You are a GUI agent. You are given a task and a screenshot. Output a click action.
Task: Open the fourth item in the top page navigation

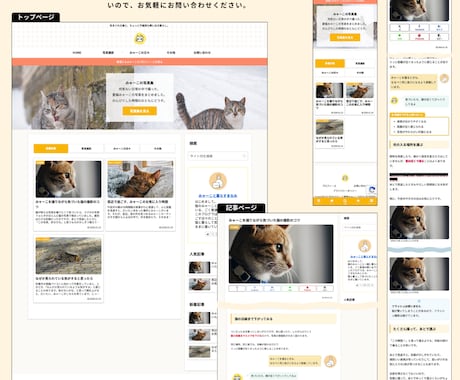[171, 53]
